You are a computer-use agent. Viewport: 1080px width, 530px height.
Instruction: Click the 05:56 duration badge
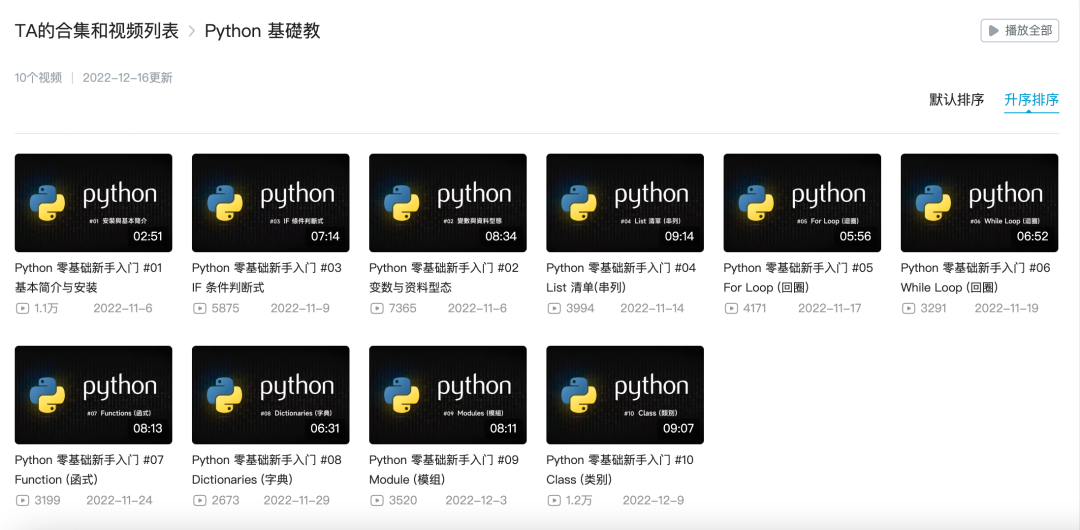[856, 236]
